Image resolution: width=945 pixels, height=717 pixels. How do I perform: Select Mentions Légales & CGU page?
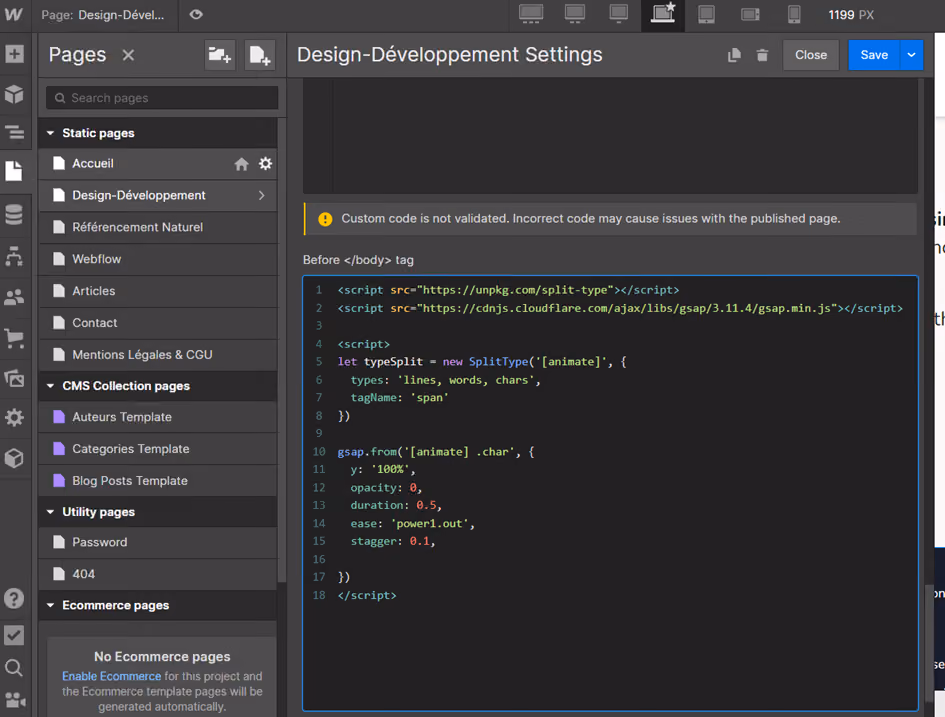pos(158,355)
